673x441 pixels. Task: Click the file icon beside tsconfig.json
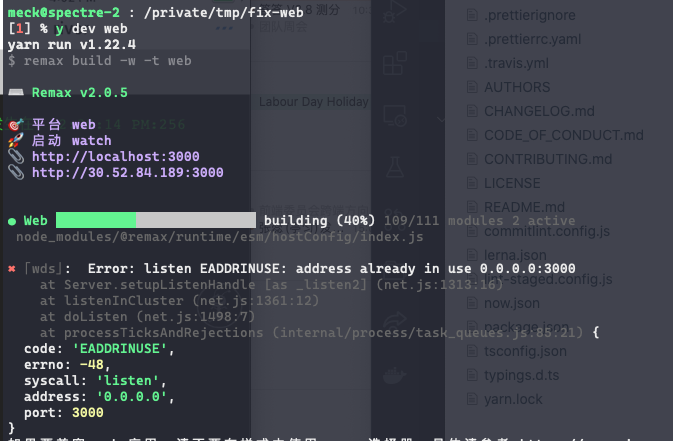pos(472,351)
